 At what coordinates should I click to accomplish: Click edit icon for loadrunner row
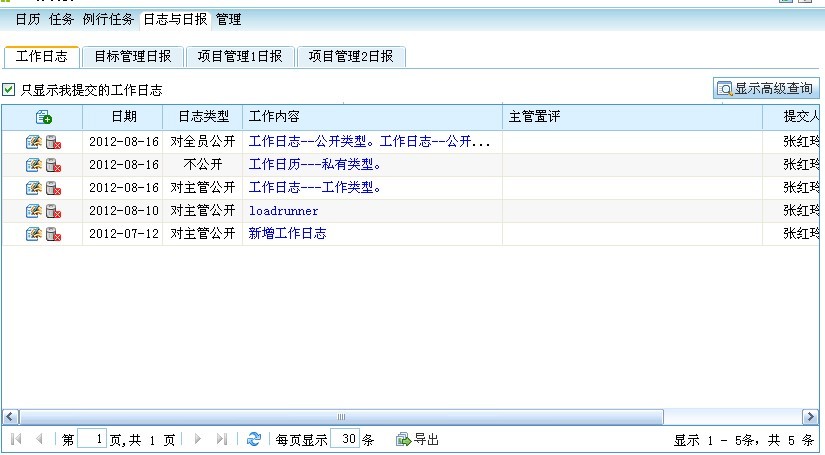pyautogui.click(x=33, y=211)
